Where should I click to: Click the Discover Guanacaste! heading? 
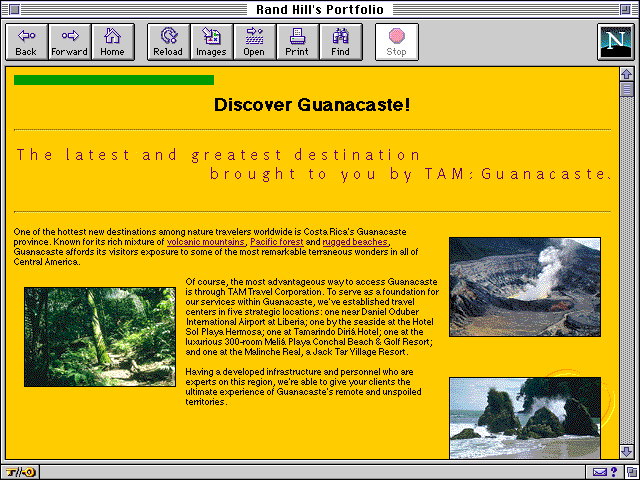tap(312, 105)
